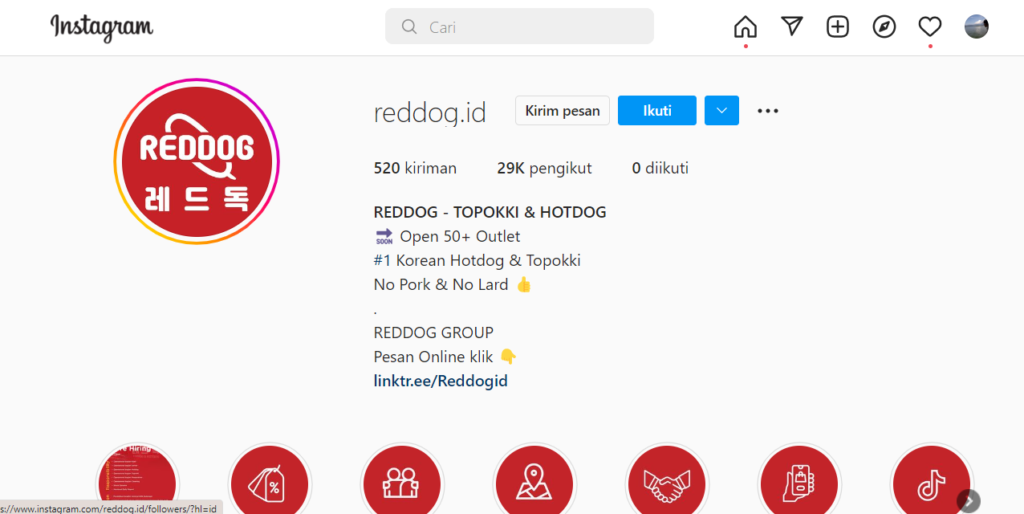Click the Ikuti follow button
The height and width of the screenshot is (514, 1024).
tap(657, 110)
